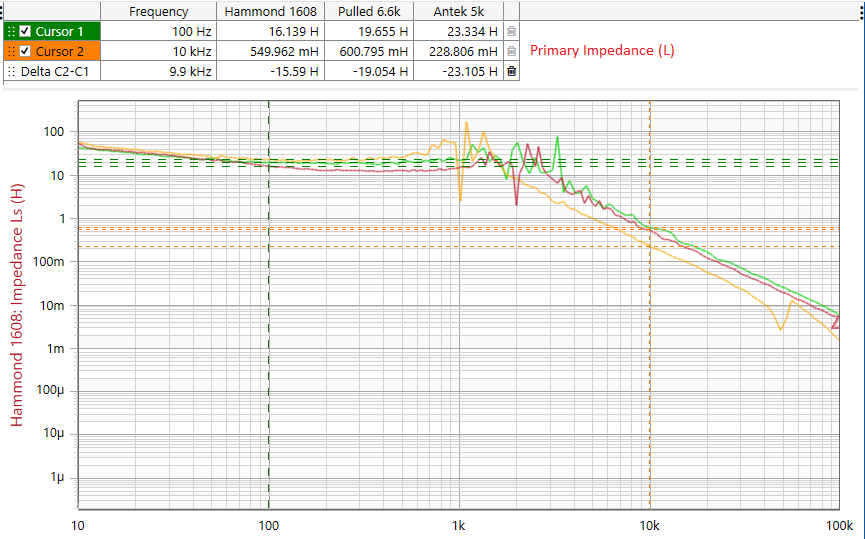Grab the Cursor 1 row drag handle

[11, 31]
